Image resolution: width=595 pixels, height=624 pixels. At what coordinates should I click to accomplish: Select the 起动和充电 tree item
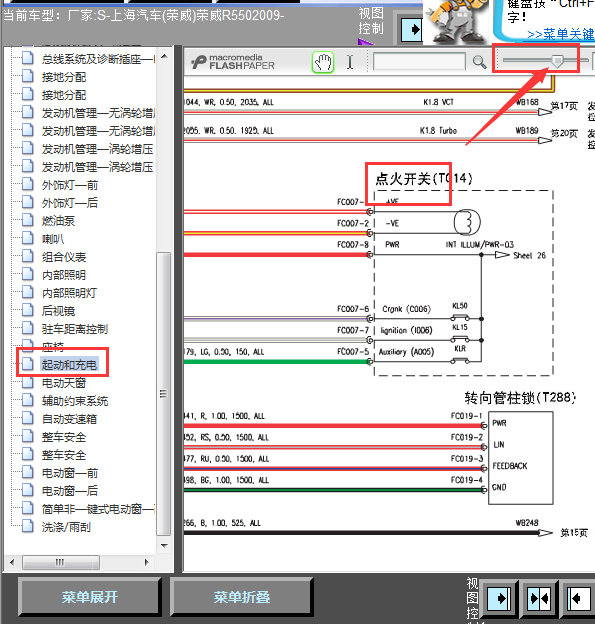click(69, 365)
